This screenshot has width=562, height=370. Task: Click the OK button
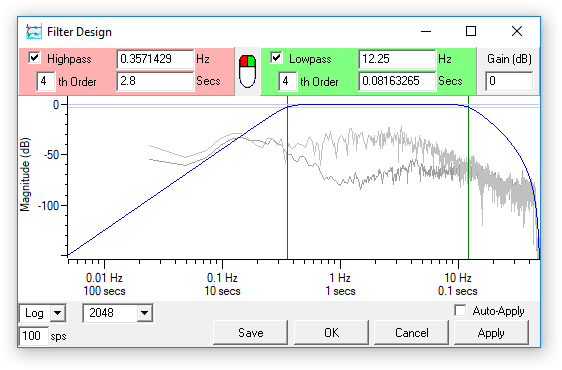click(331, 333)
